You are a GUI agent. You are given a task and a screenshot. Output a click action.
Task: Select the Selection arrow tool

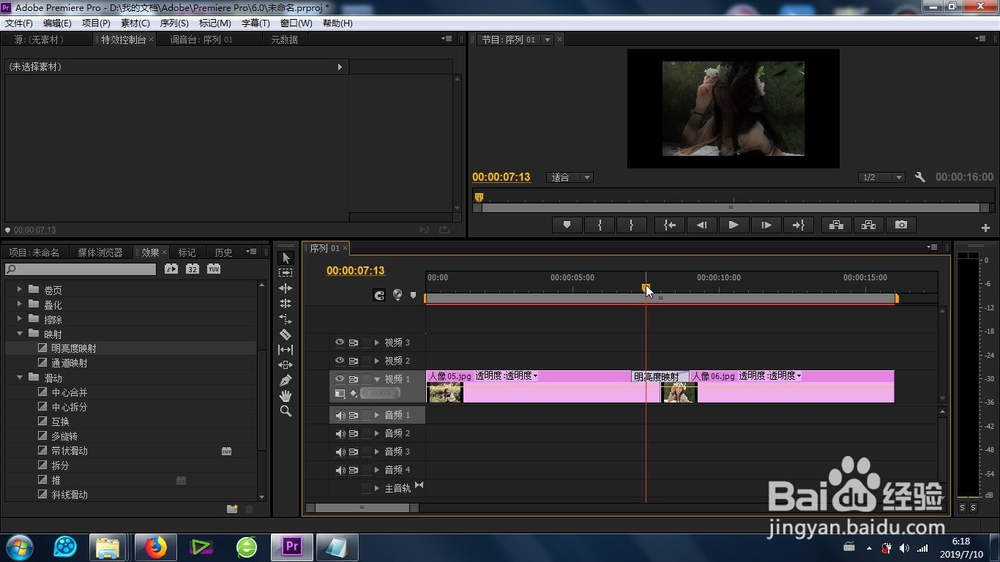point(286,258)
